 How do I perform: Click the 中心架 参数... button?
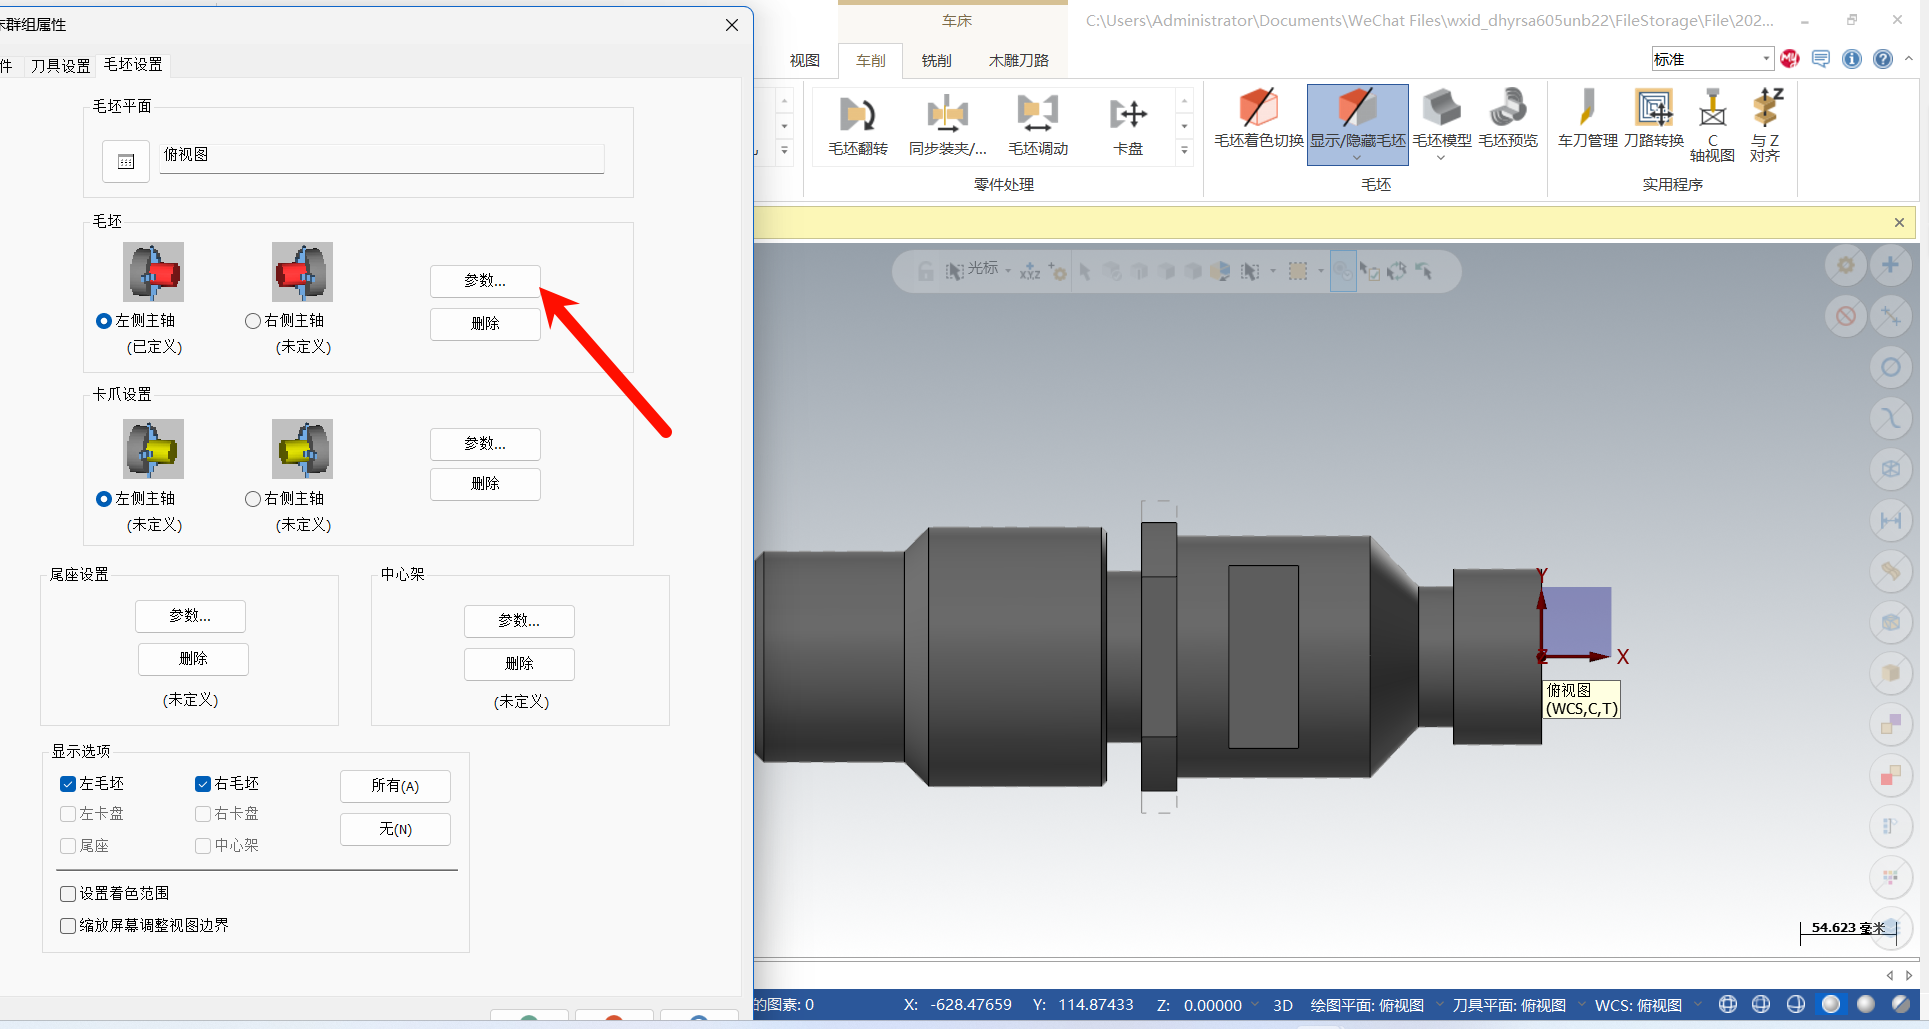pos(519,621)
